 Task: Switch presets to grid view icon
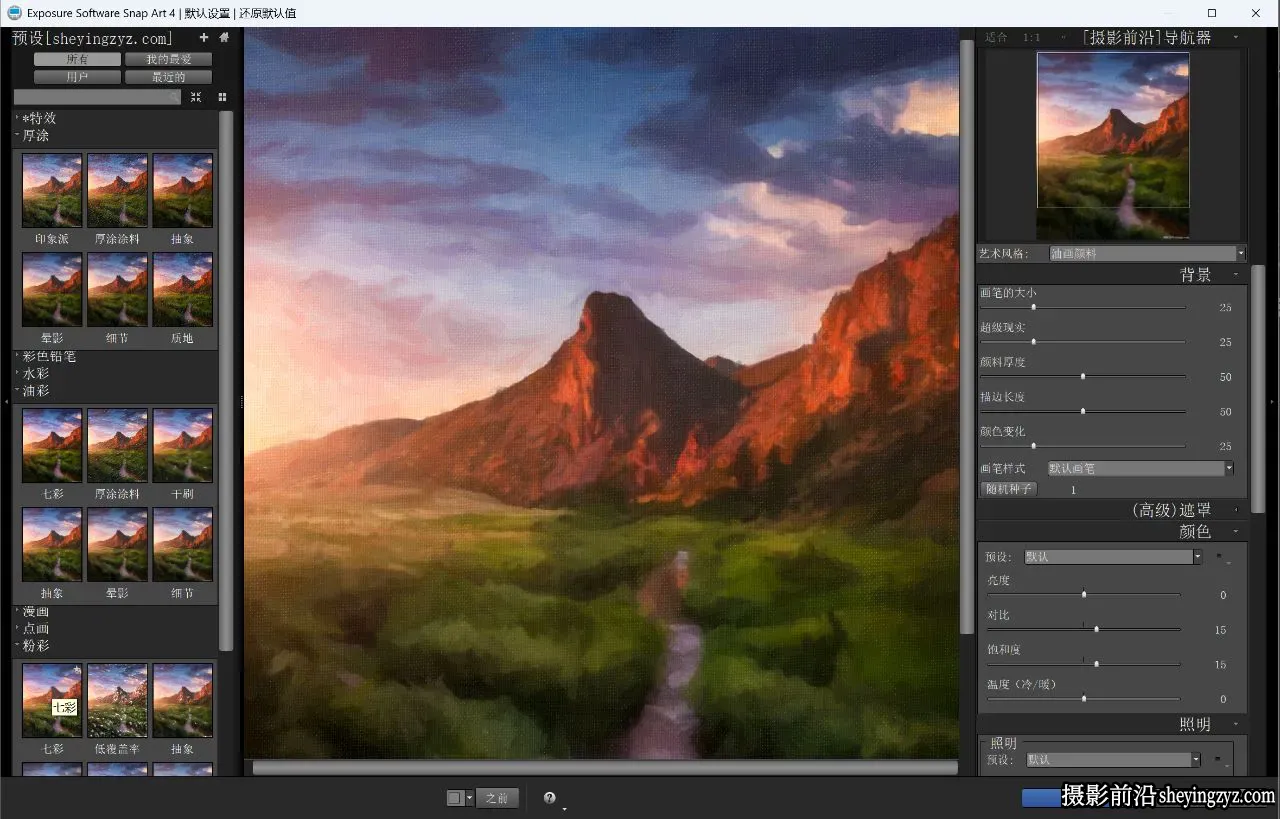click(x=222, y=97)
